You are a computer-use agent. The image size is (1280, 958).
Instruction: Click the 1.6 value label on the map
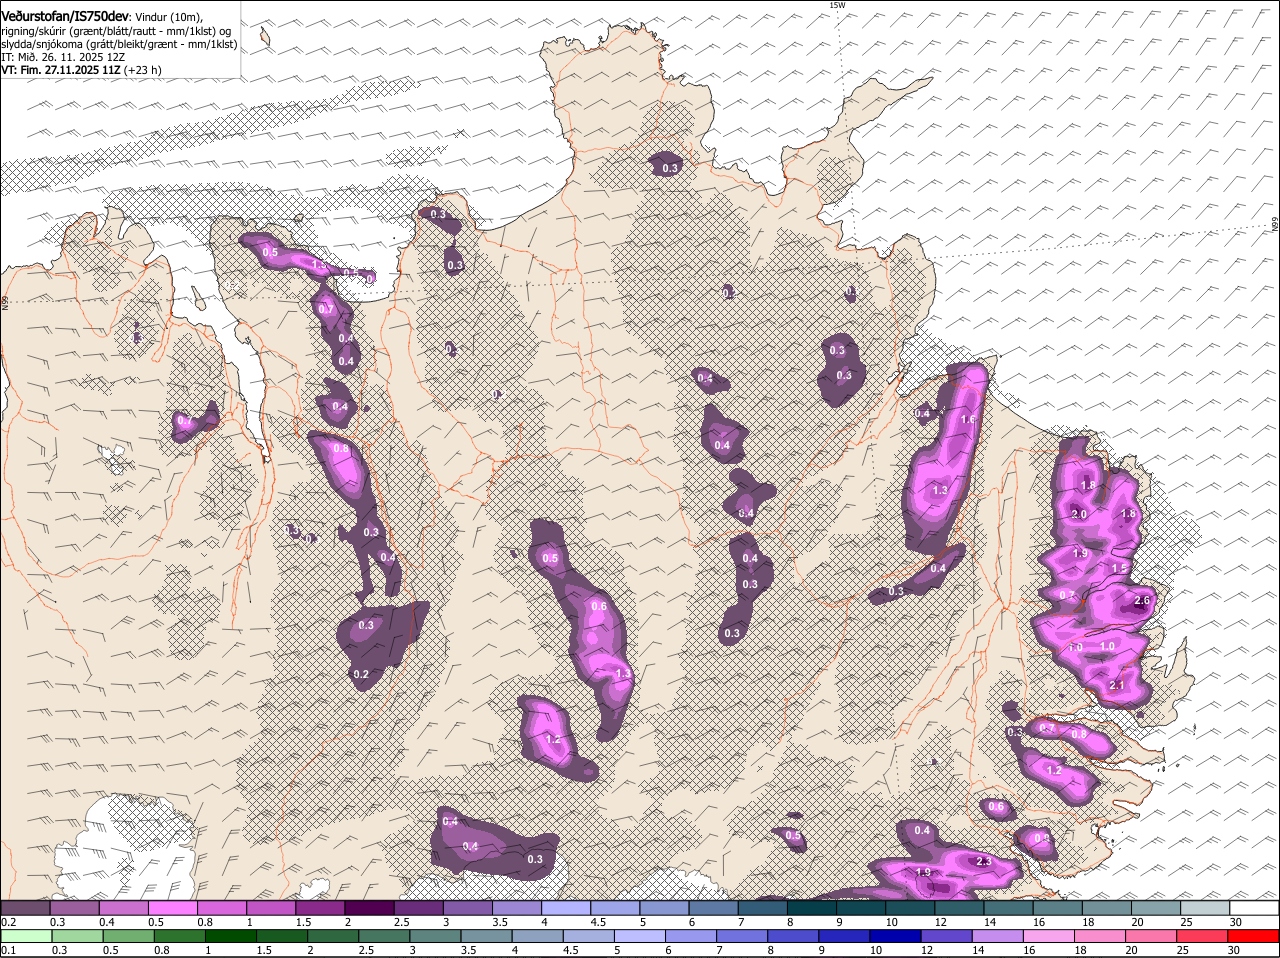968,420
